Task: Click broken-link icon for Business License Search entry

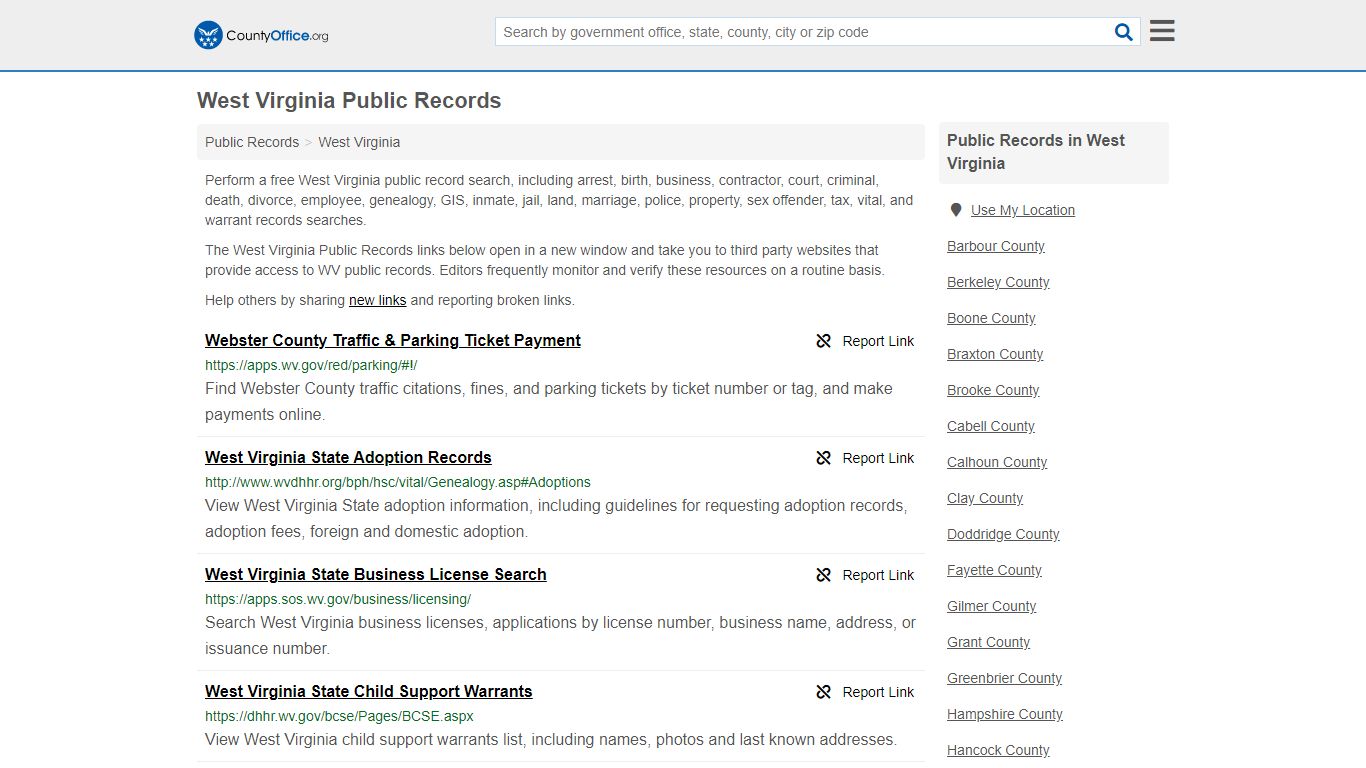Action: [x=824, y=575]
